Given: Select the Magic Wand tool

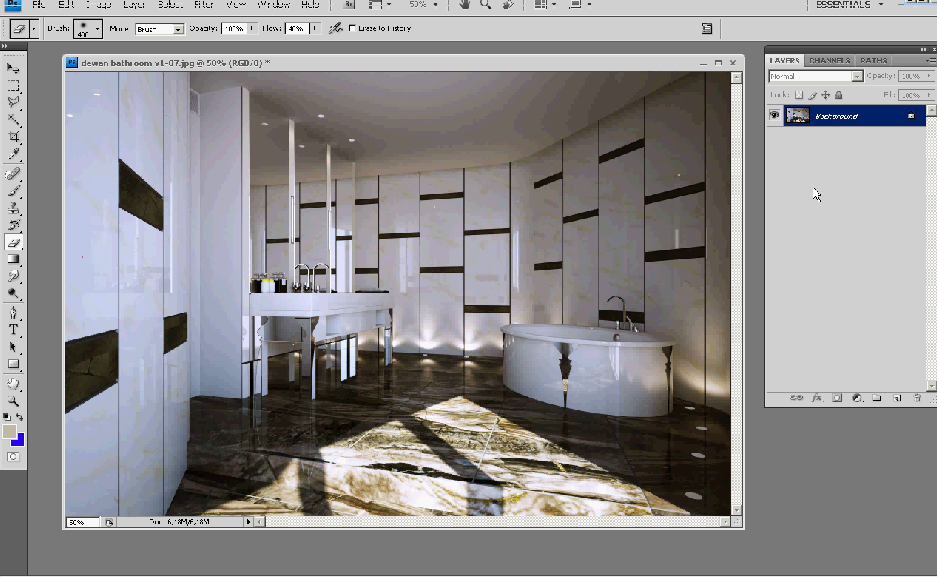Looking at the screenshot, I should 13,119.
